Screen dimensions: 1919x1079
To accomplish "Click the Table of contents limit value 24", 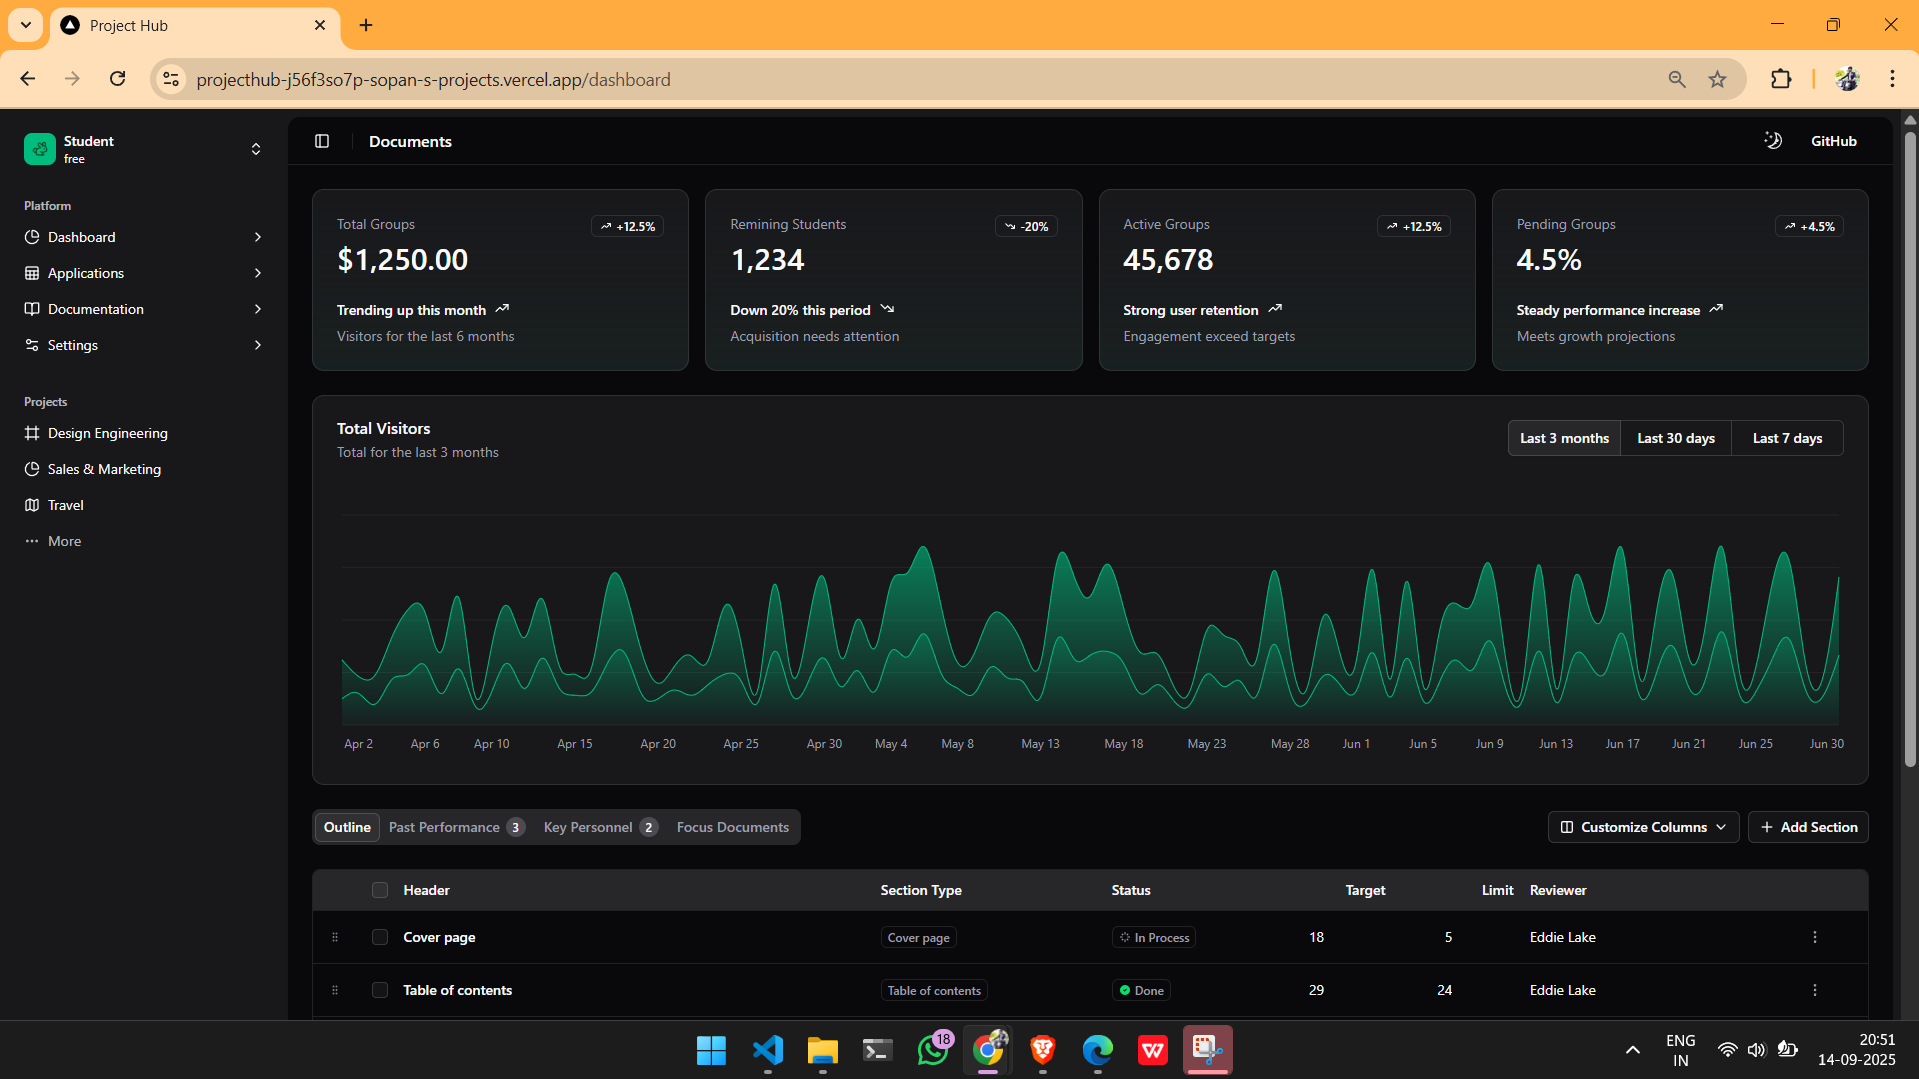I will (x=1444, y=990).
